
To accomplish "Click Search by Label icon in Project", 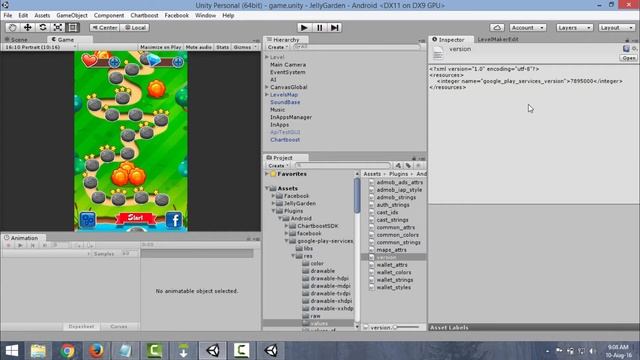I will point(408,165).
